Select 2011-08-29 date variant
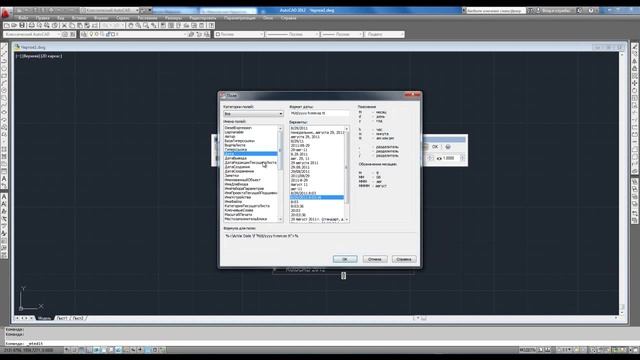Image resolution: width=640 pixels, height=360 pixels. click(300, 145)
